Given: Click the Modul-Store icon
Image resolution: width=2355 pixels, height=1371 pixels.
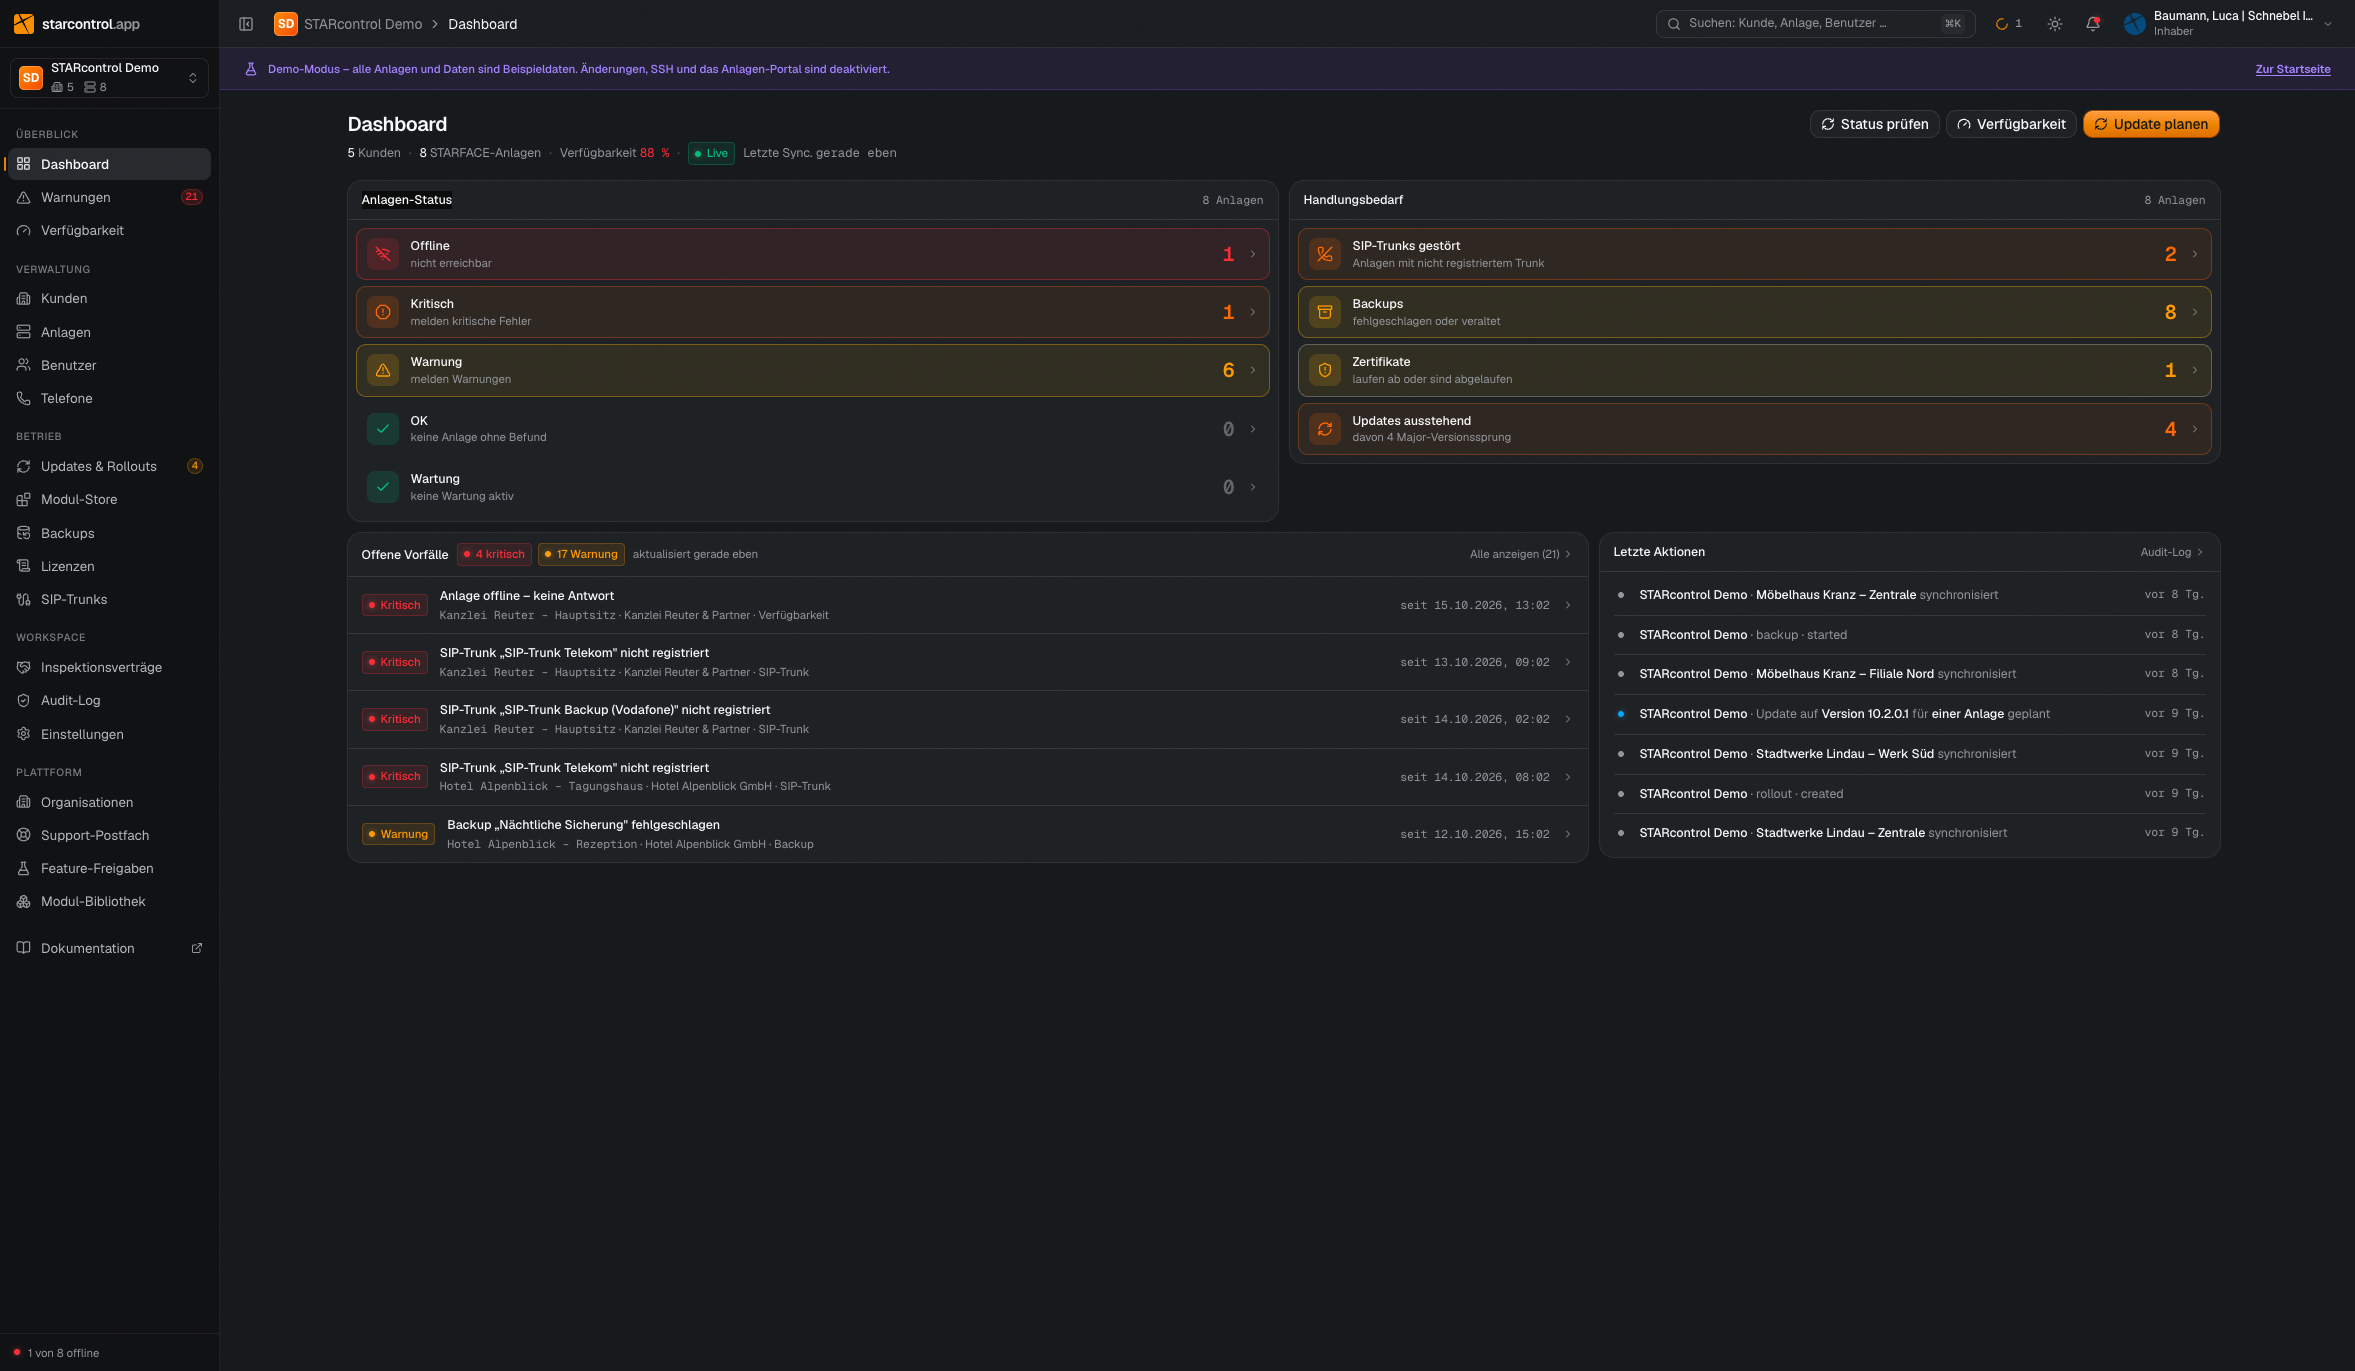Looking at the screenshot, I should point(24,499).
